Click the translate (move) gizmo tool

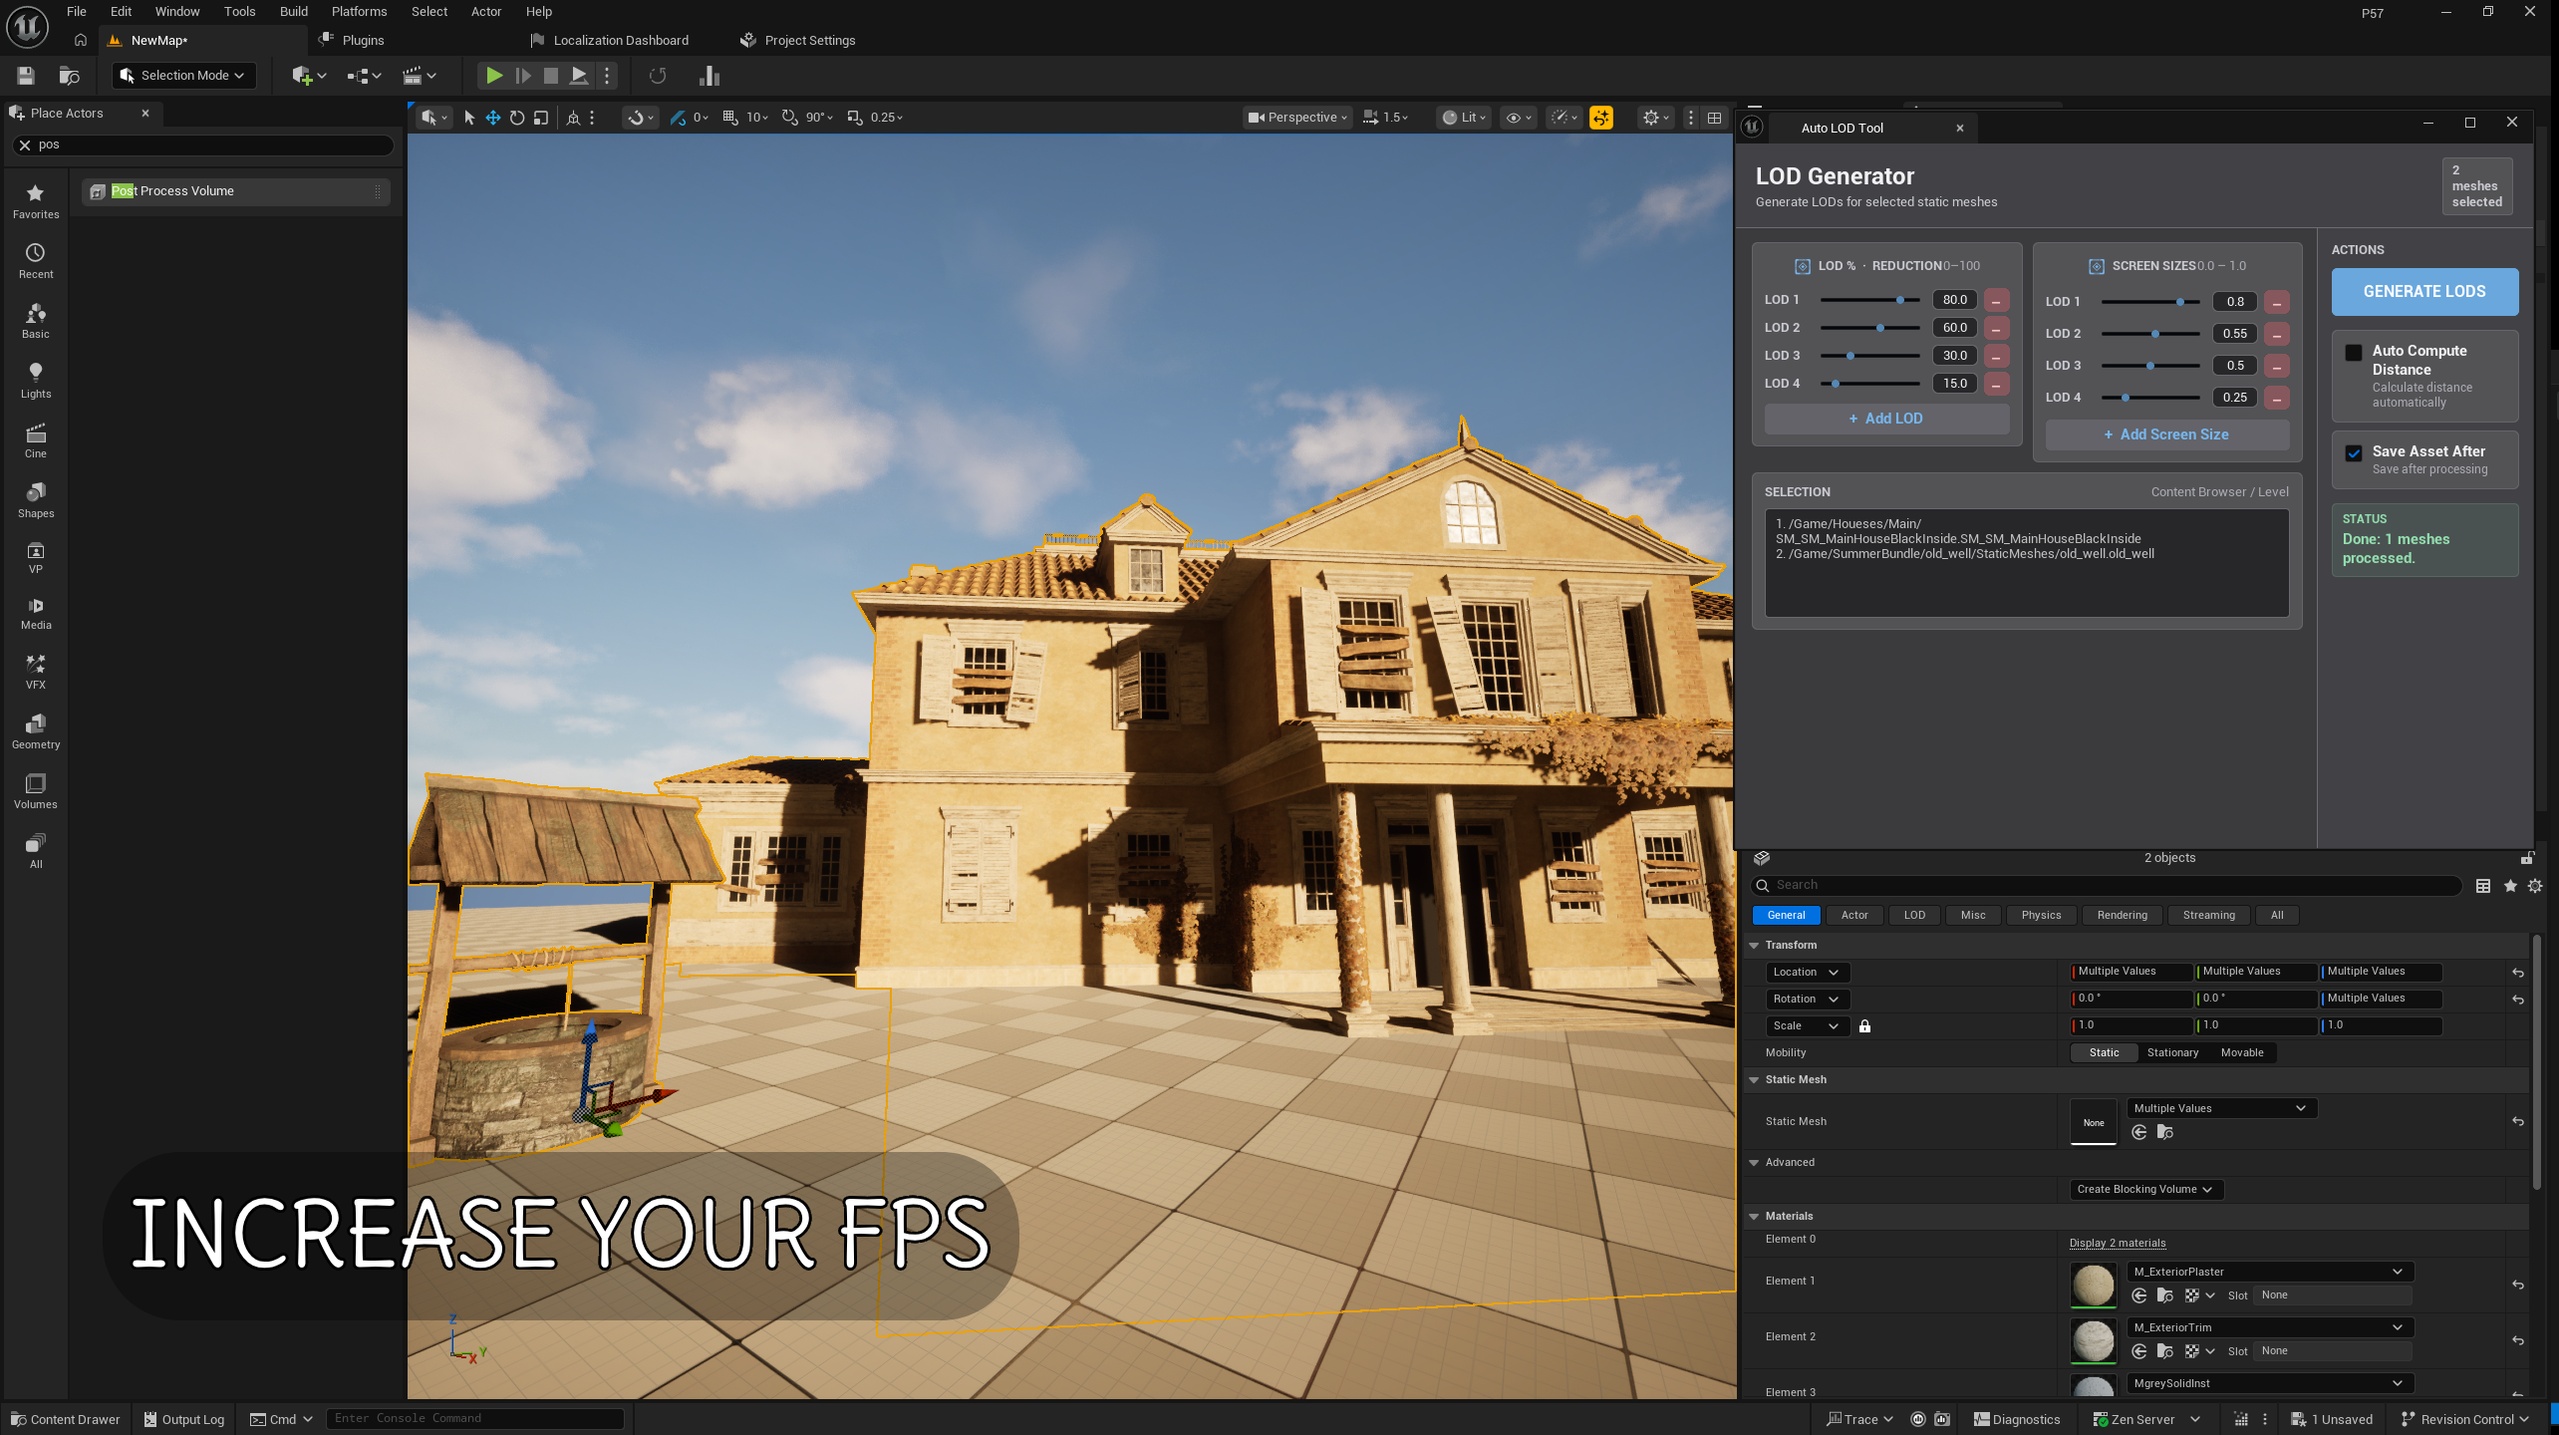[493, 118]
